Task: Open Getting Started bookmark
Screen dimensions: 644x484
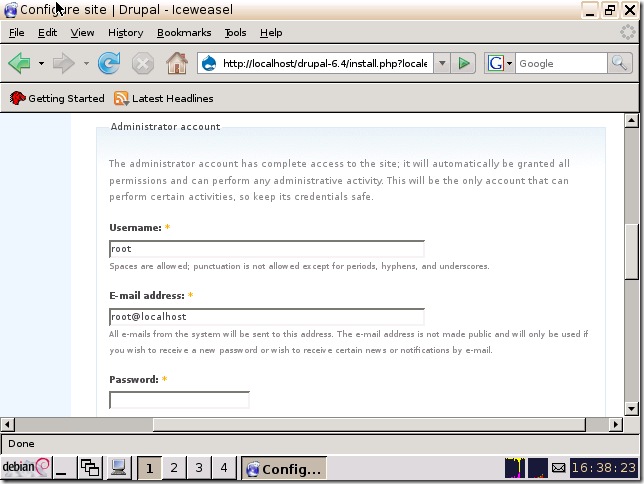Action: [57, 98]
